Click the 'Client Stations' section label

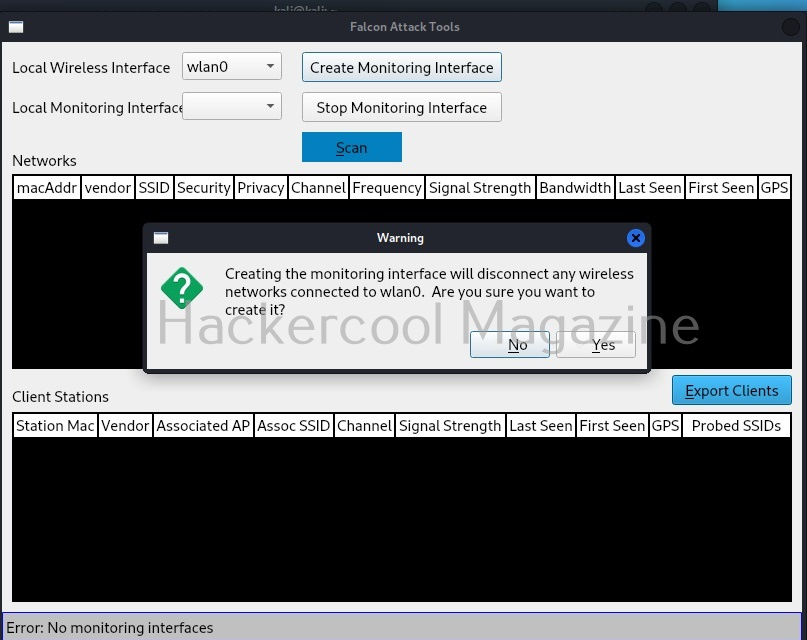pos(60,397)
